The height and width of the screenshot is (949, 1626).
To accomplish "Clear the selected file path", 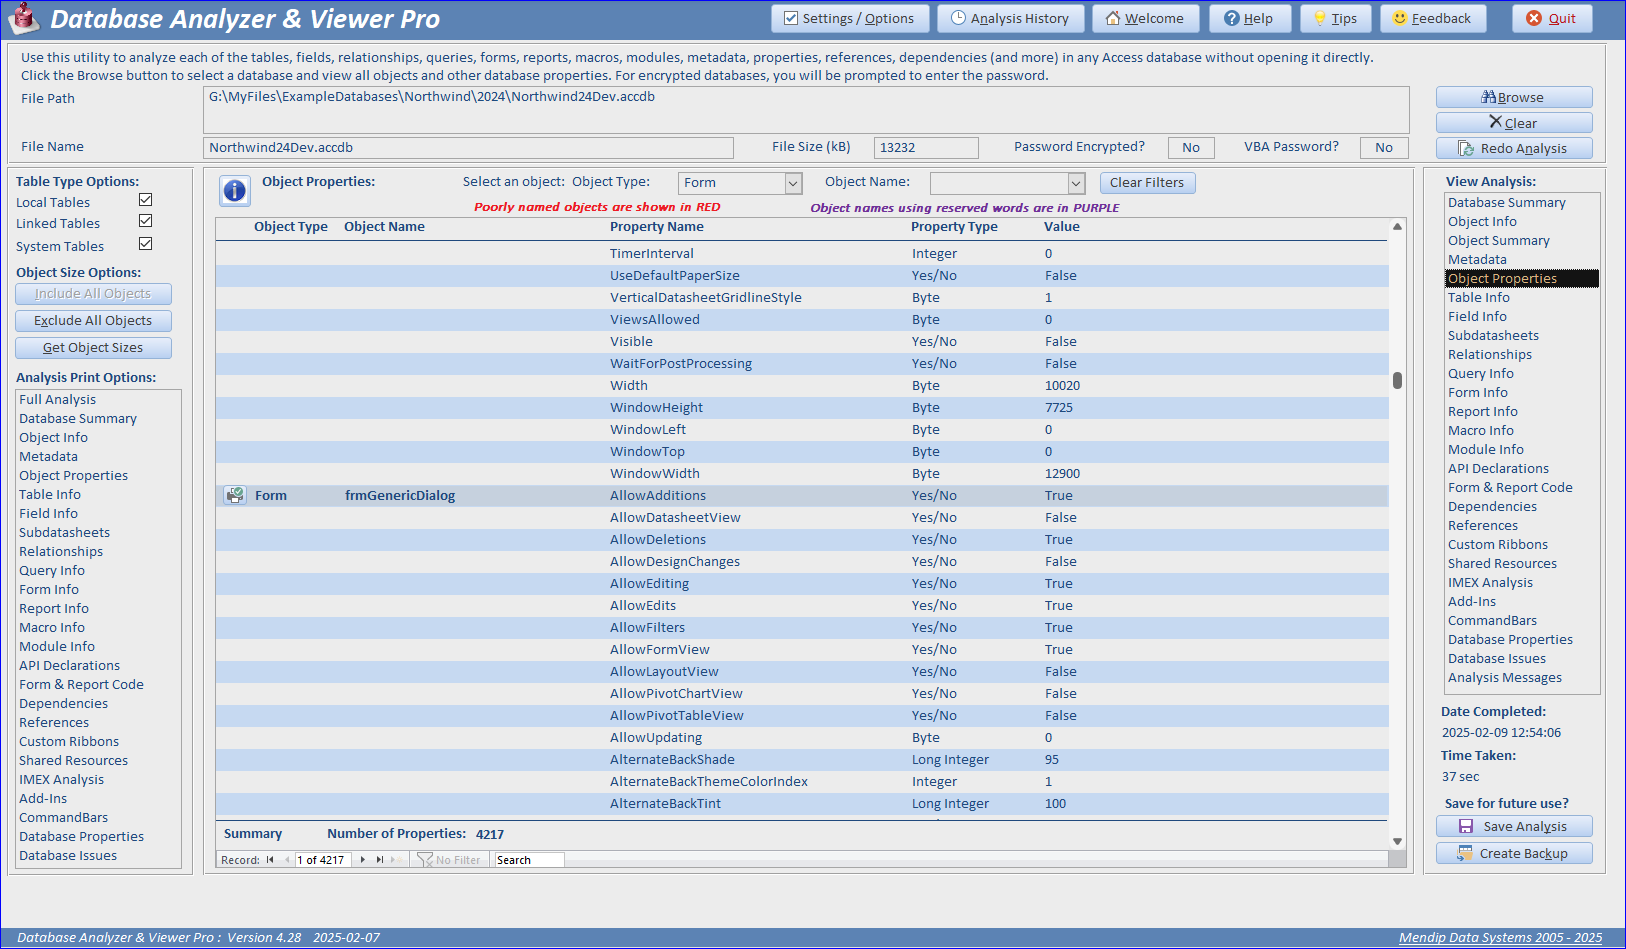I will coord(1514,123).
